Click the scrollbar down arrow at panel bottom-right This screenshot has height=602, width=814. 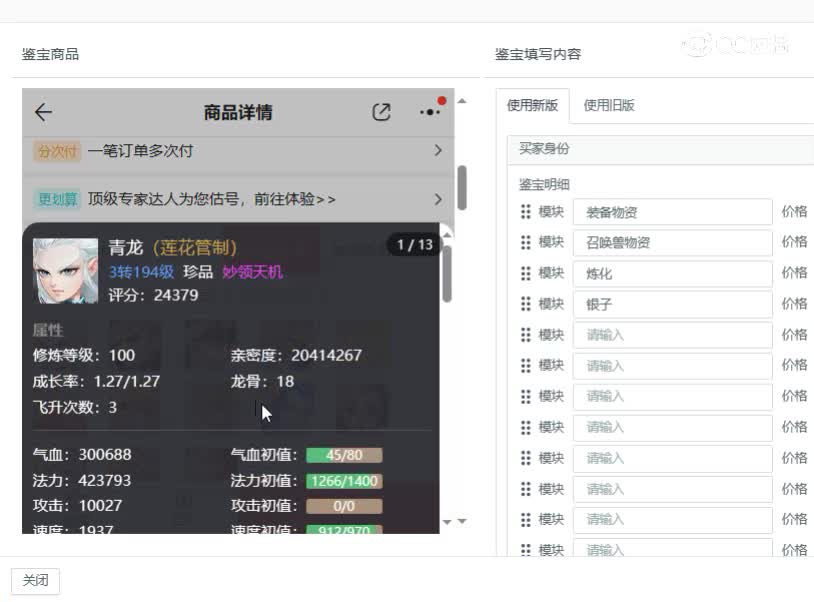tap(462, 521)
